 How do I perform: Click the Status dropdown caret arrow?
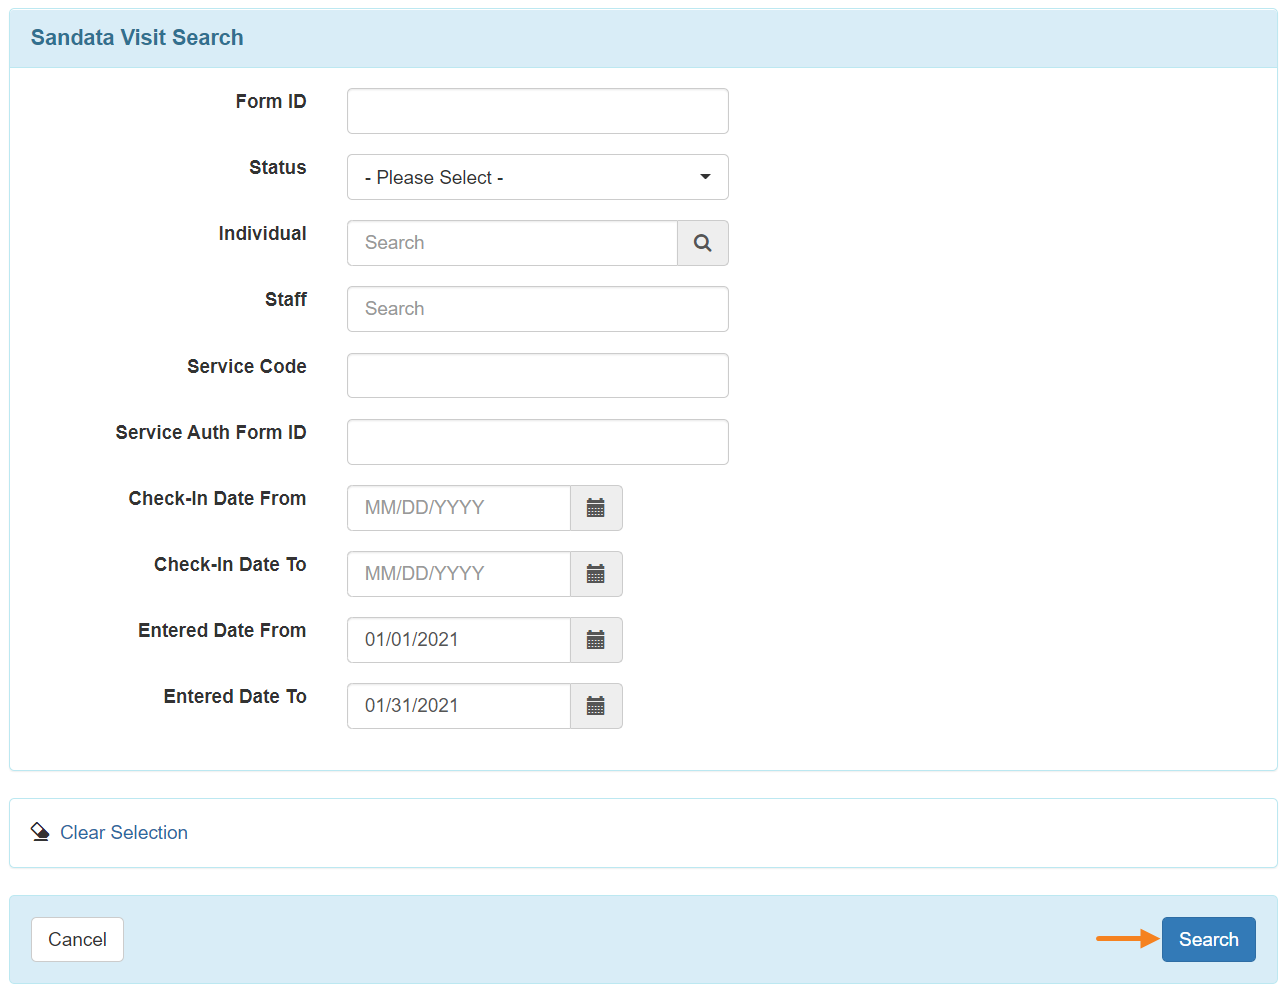705,177
